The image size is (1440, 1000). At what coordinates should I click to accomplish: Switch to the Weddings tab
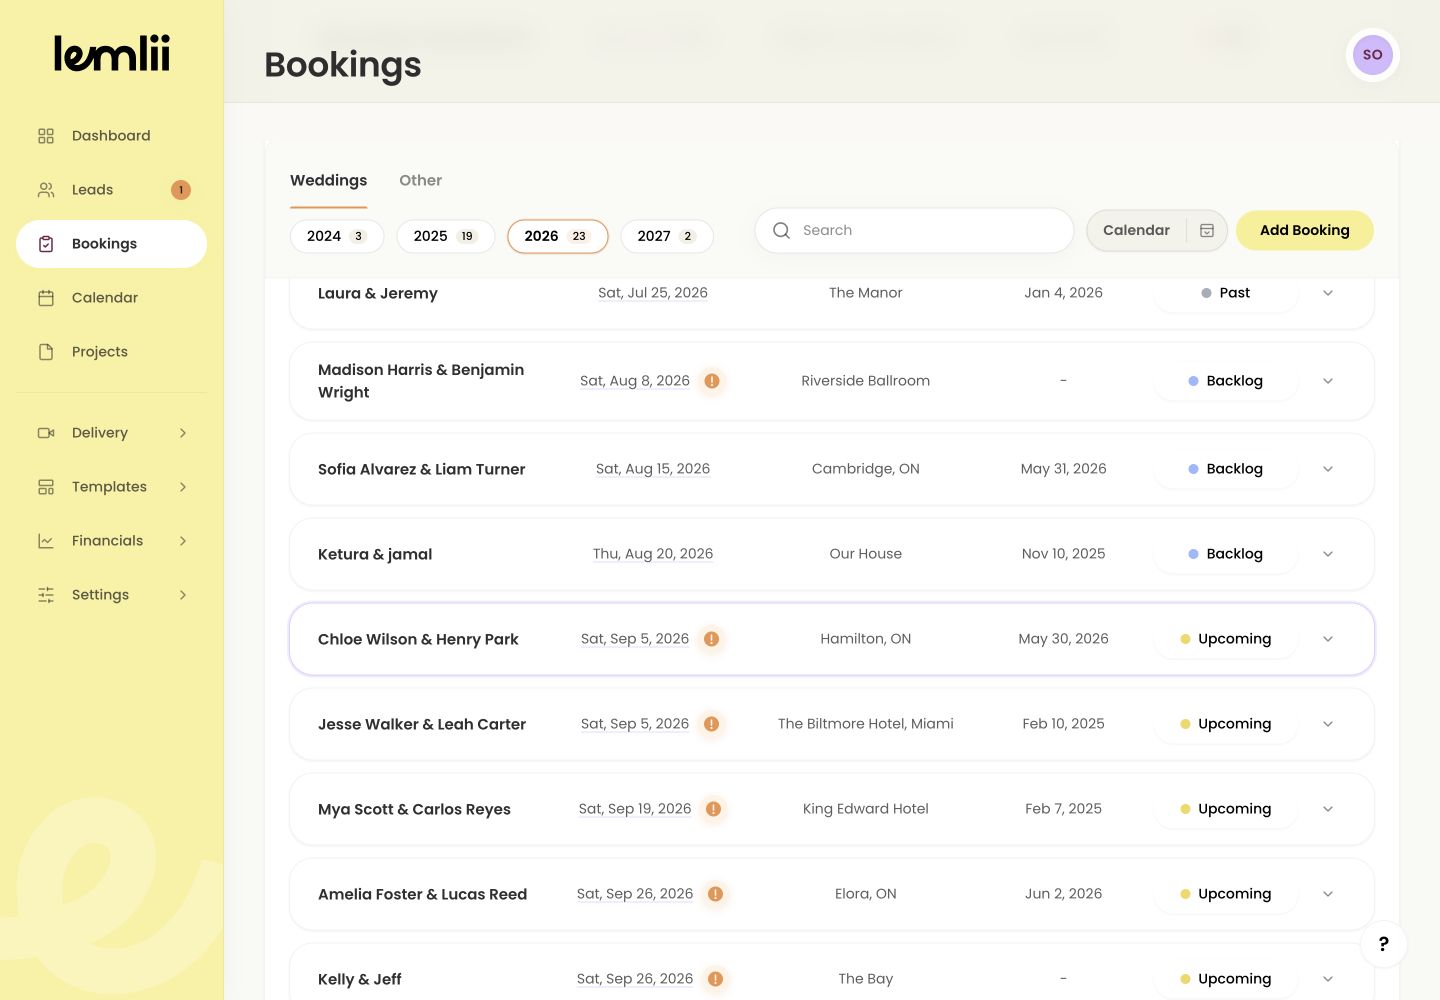click(329, 181)
